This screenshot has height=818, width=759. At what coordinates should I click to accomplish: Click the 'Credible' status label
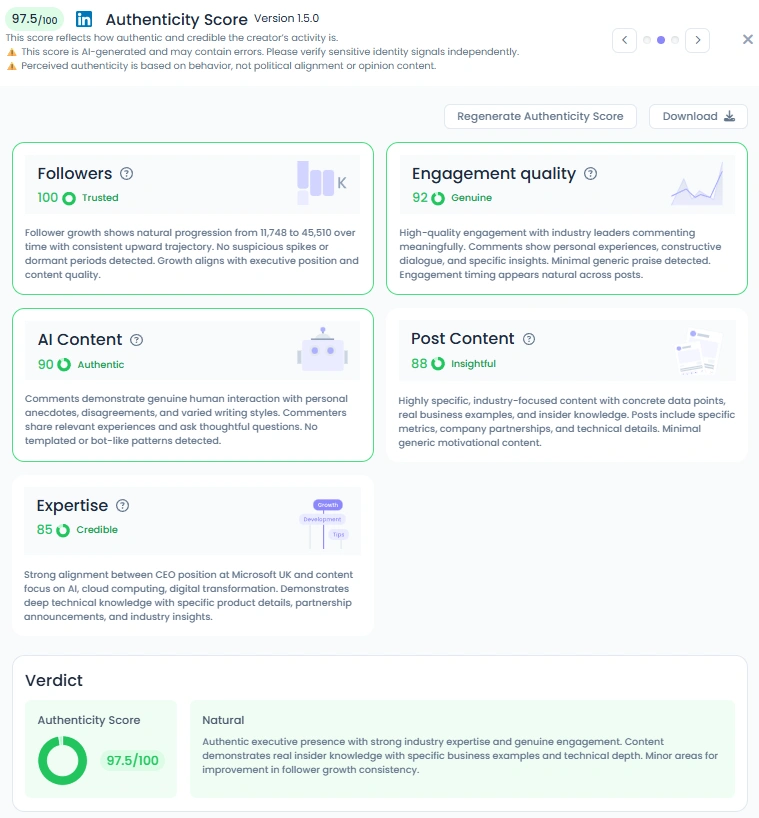(97, 530)
